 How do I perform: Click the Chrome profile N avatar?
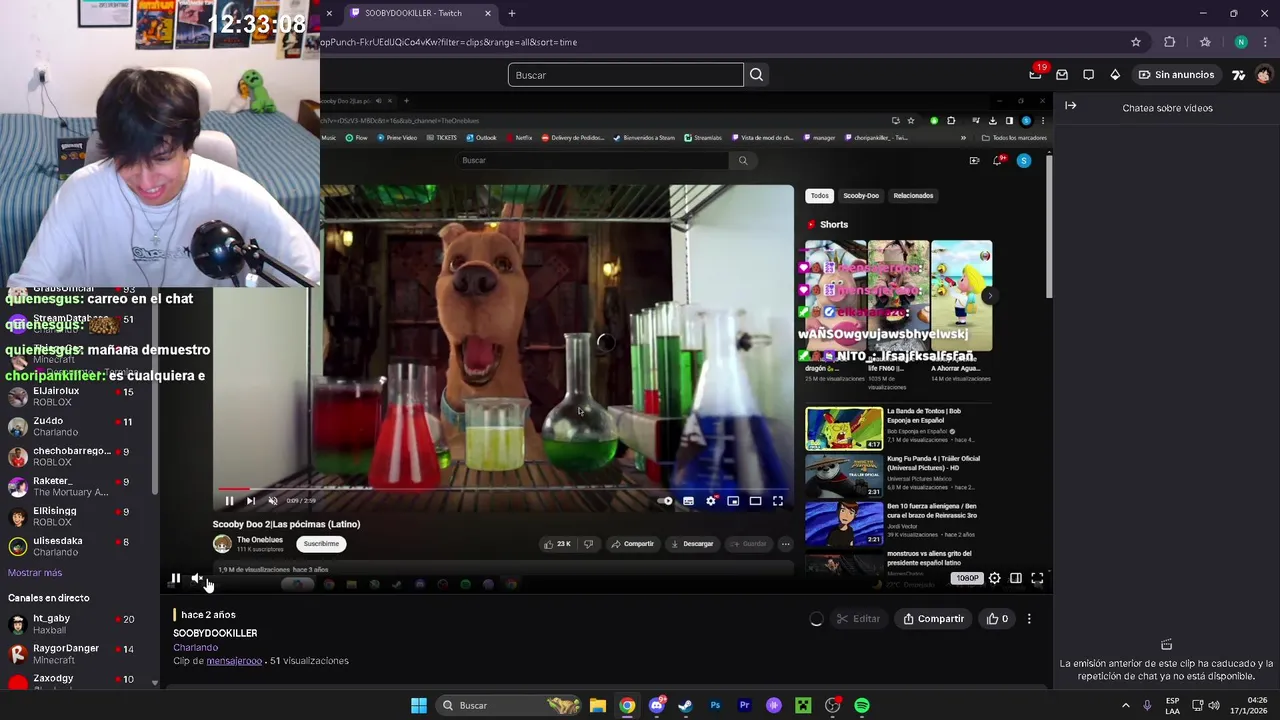[1241, 42]
